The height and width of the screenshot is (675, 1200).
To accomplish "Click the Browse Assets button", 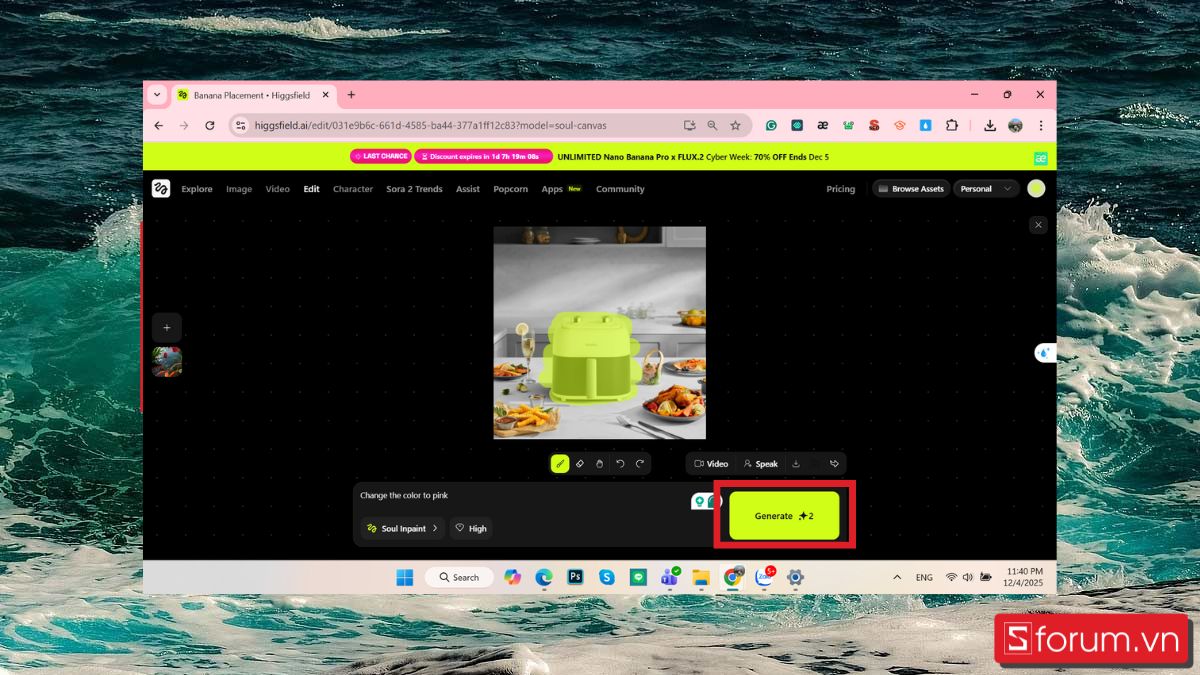I will point(910,188).
